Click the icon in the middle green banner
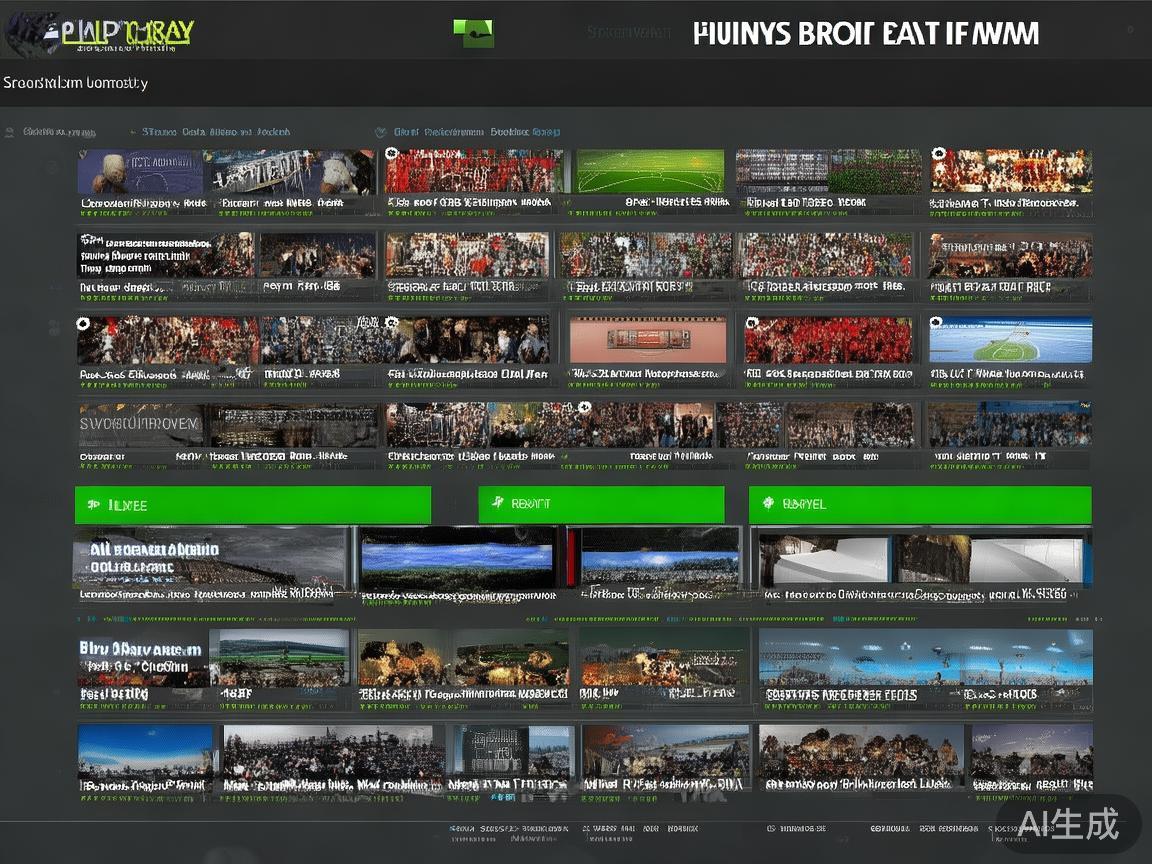 point(496,504)
